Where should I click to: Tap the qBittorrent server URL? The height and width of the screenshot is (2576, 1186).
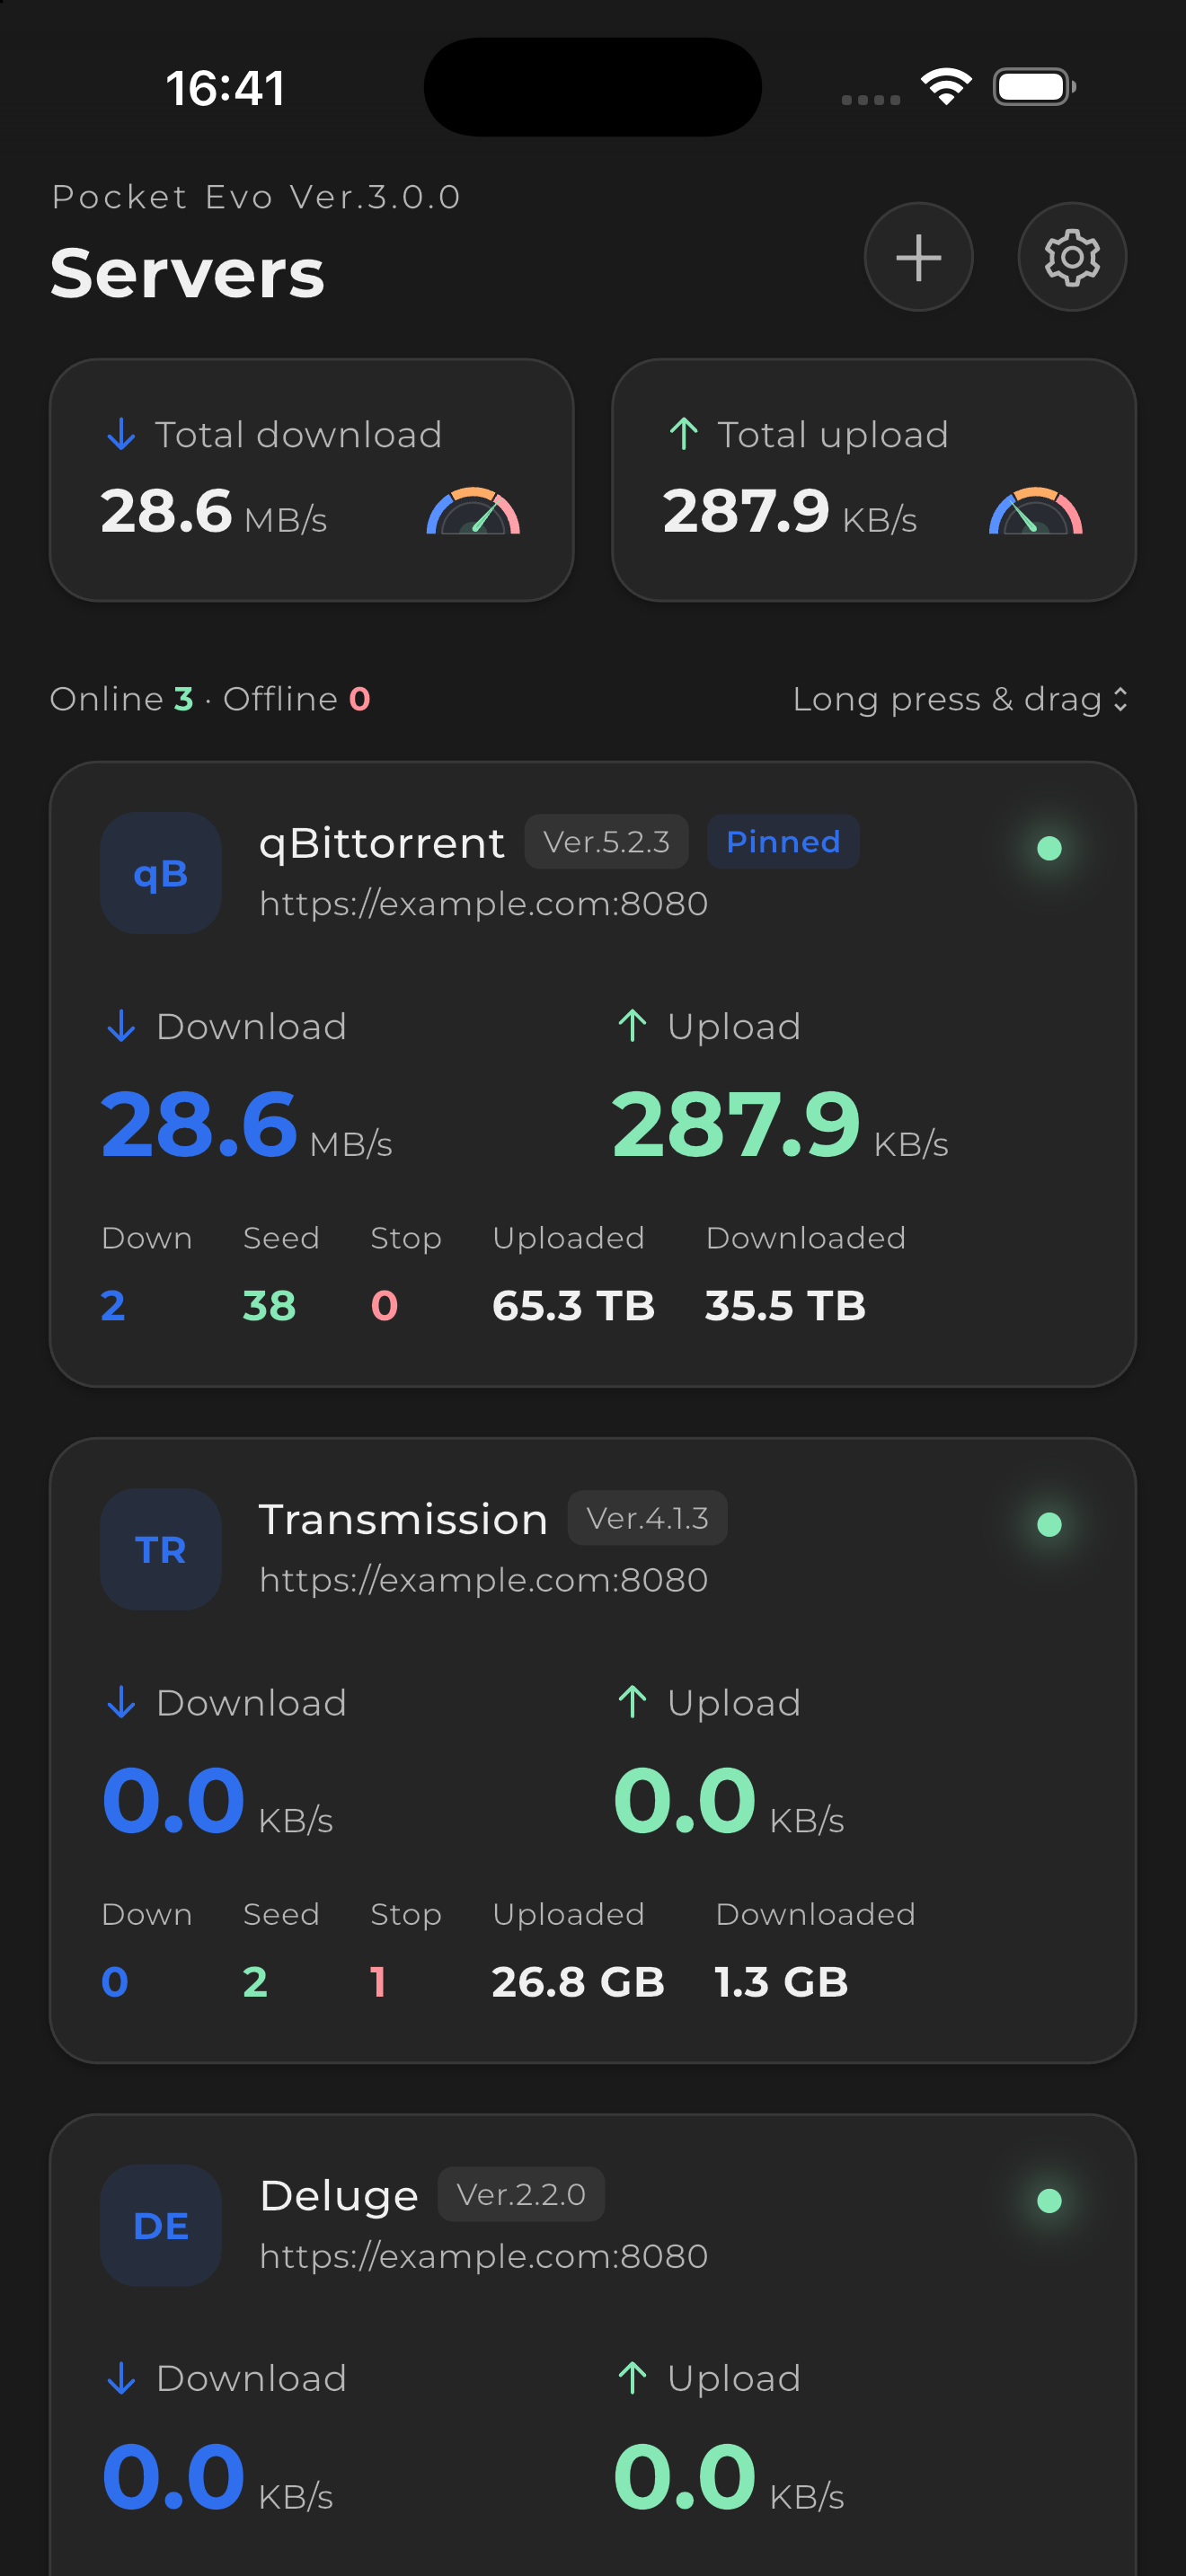pos(484,904)
